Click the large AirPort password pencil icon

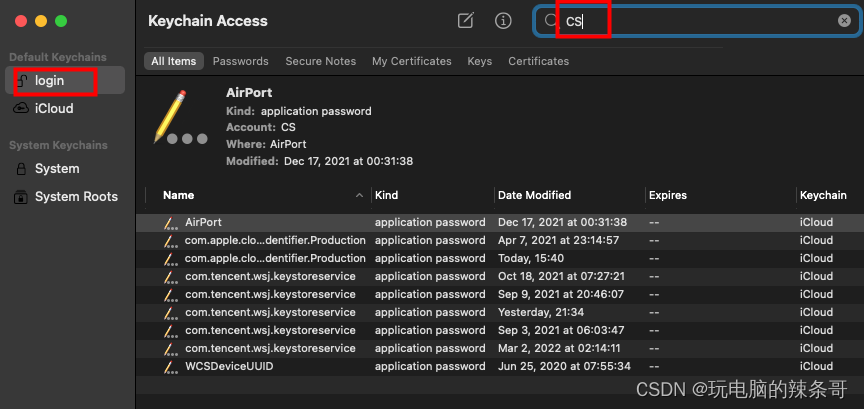pyautogui.click(x=180, y=117)
